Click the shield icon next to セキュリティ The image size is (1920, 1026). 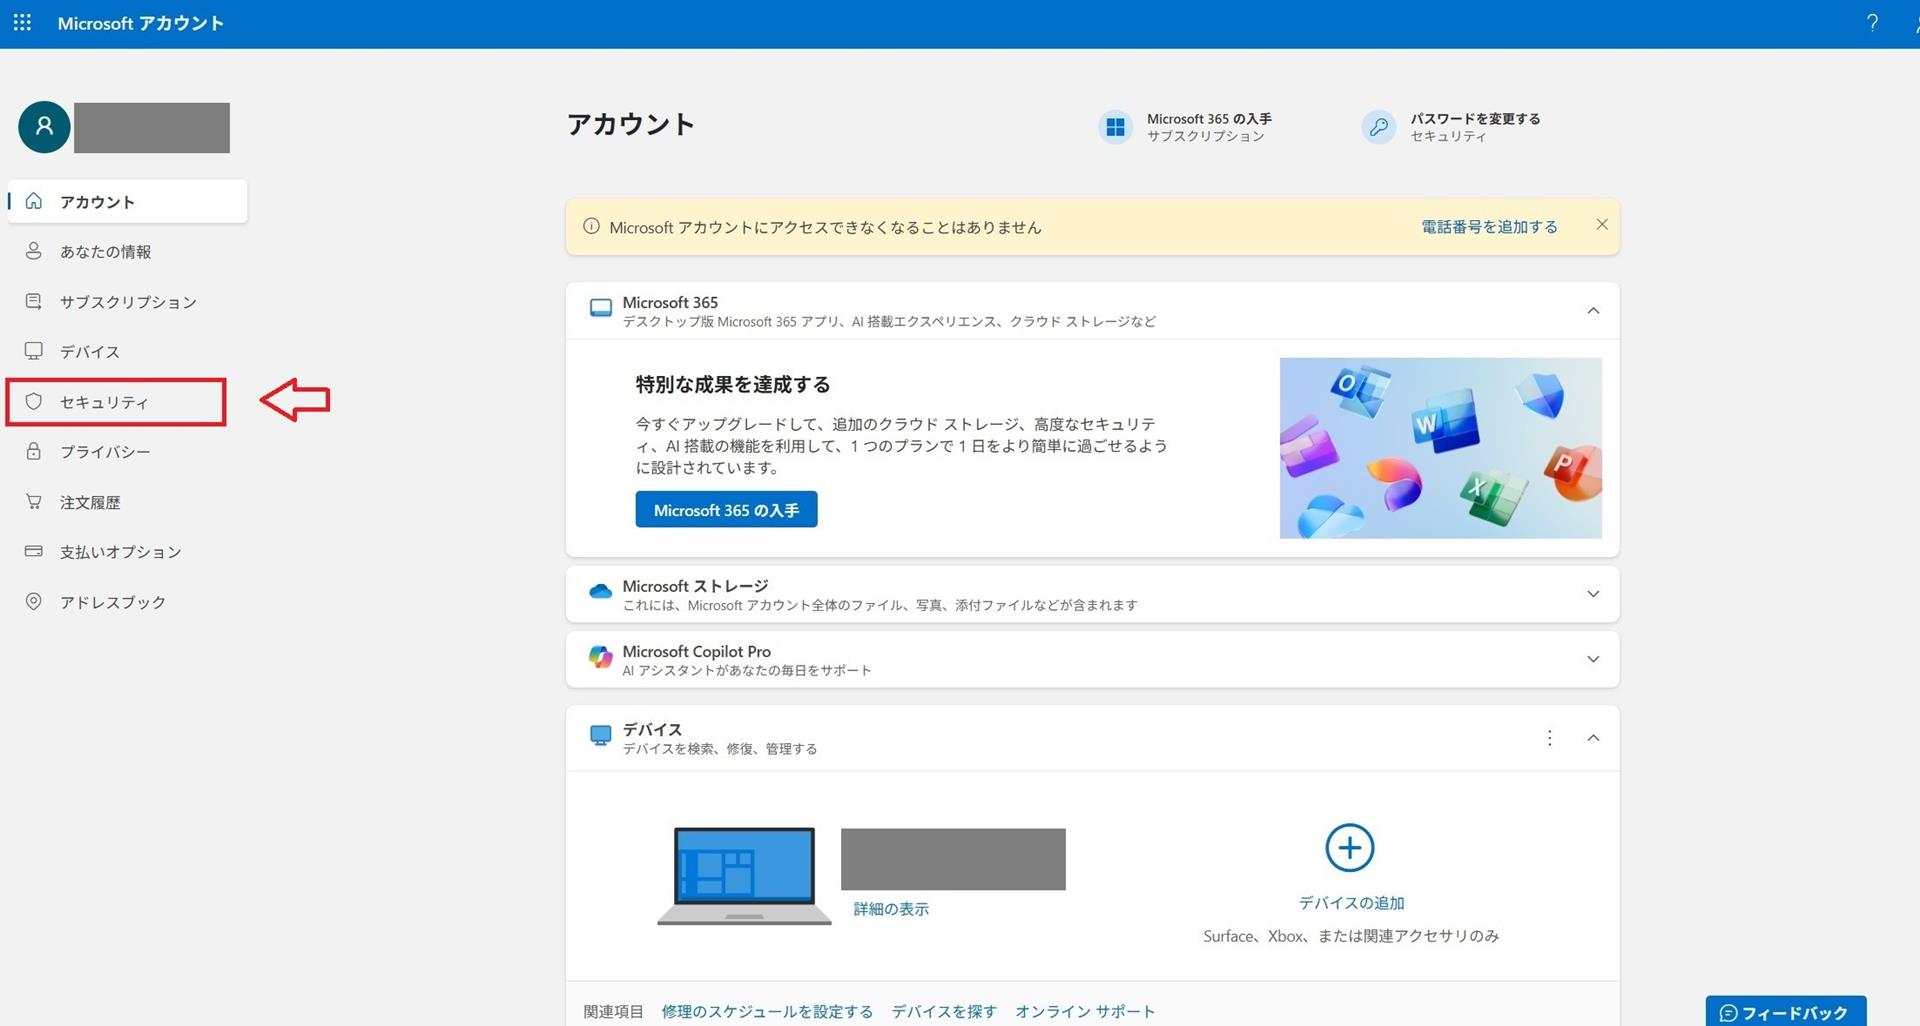[x=35, y=401]
